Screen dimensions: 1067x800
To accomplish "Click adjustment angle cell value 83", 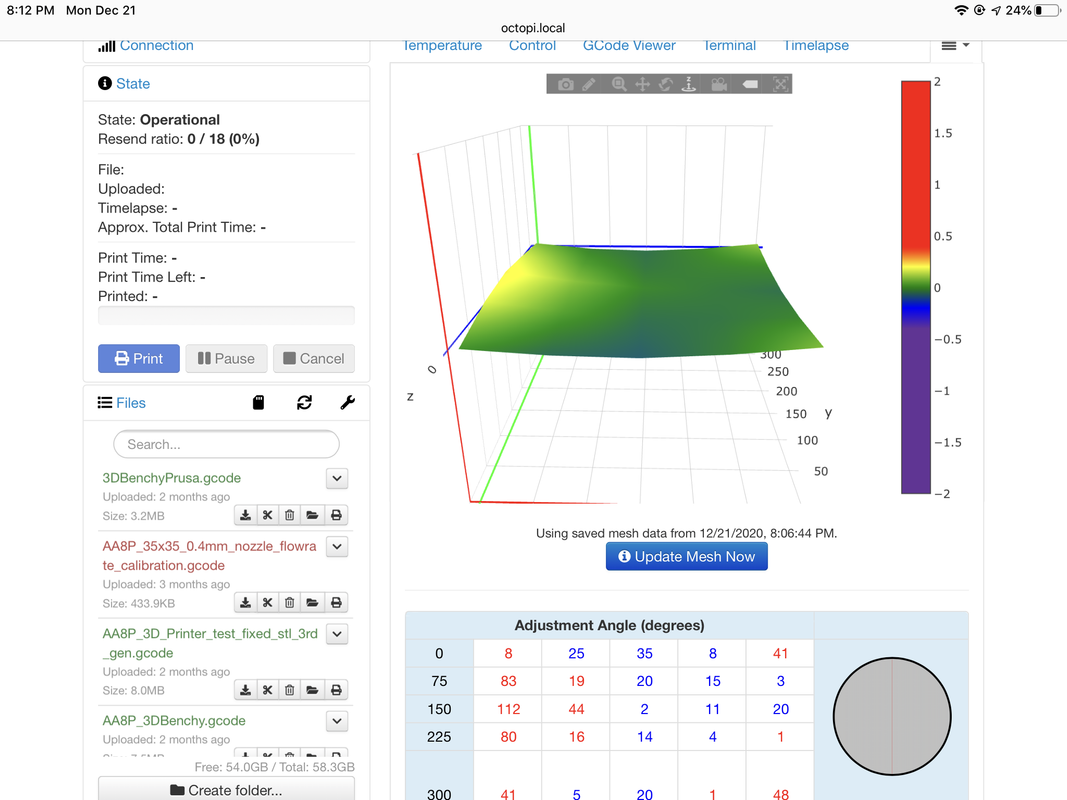I will [508, 681].
